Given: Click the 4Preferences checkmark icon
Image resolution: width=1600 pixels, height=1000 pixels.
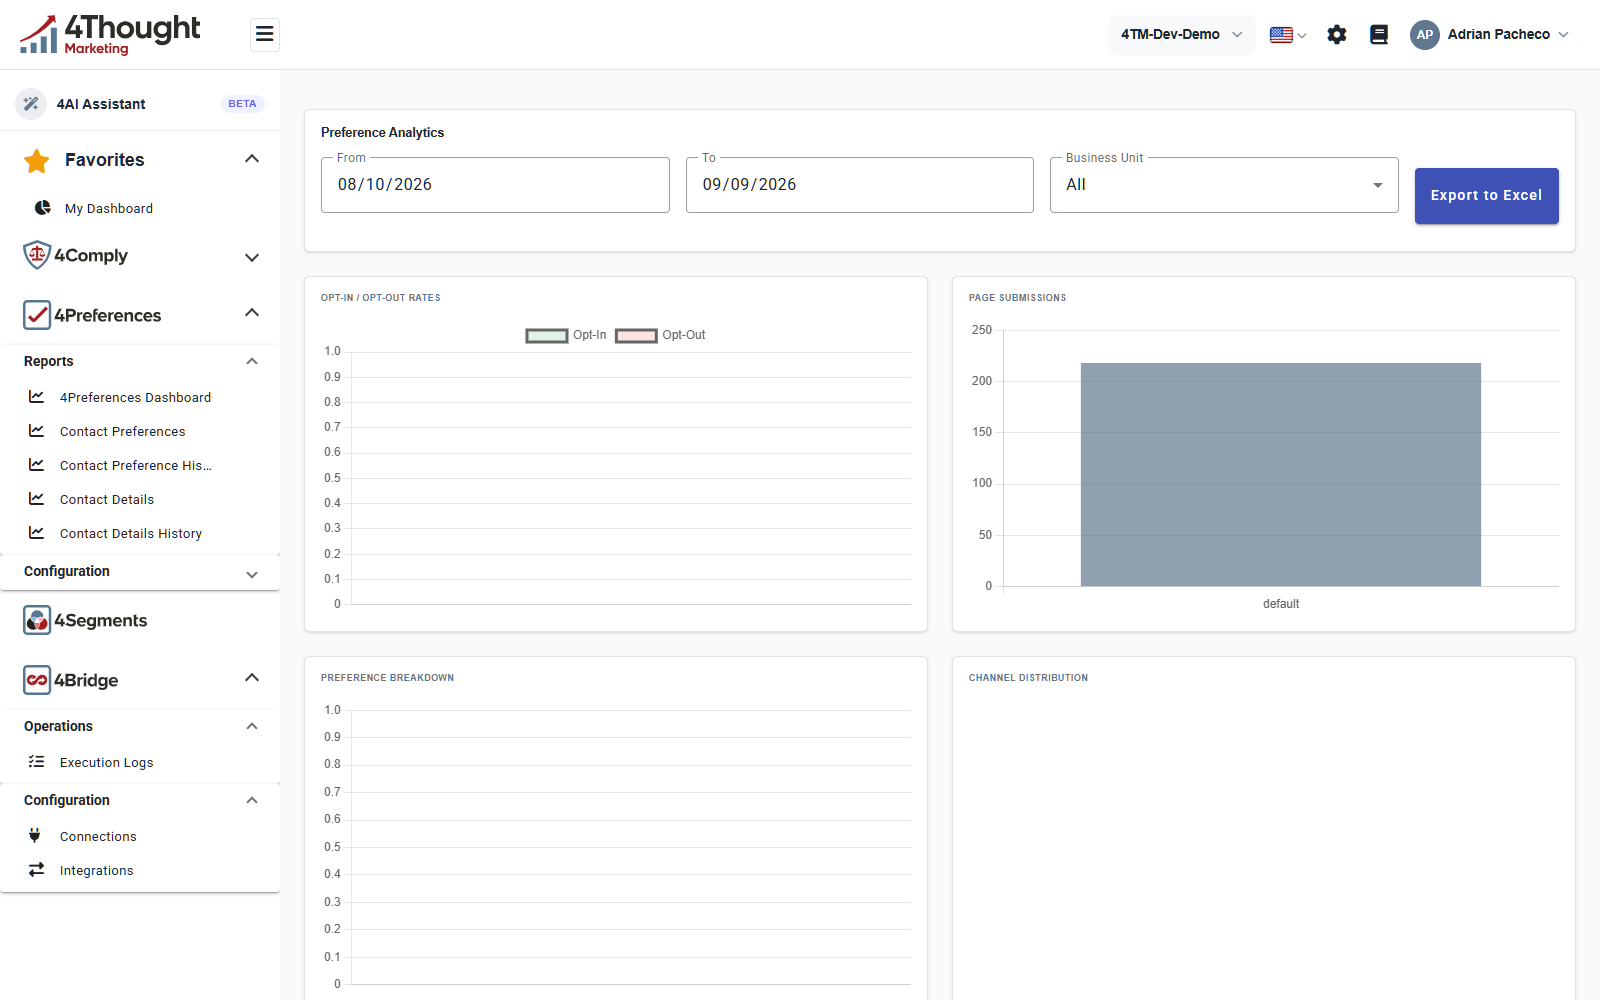Looking at the screenshot, I should click(x=37, y=315).
